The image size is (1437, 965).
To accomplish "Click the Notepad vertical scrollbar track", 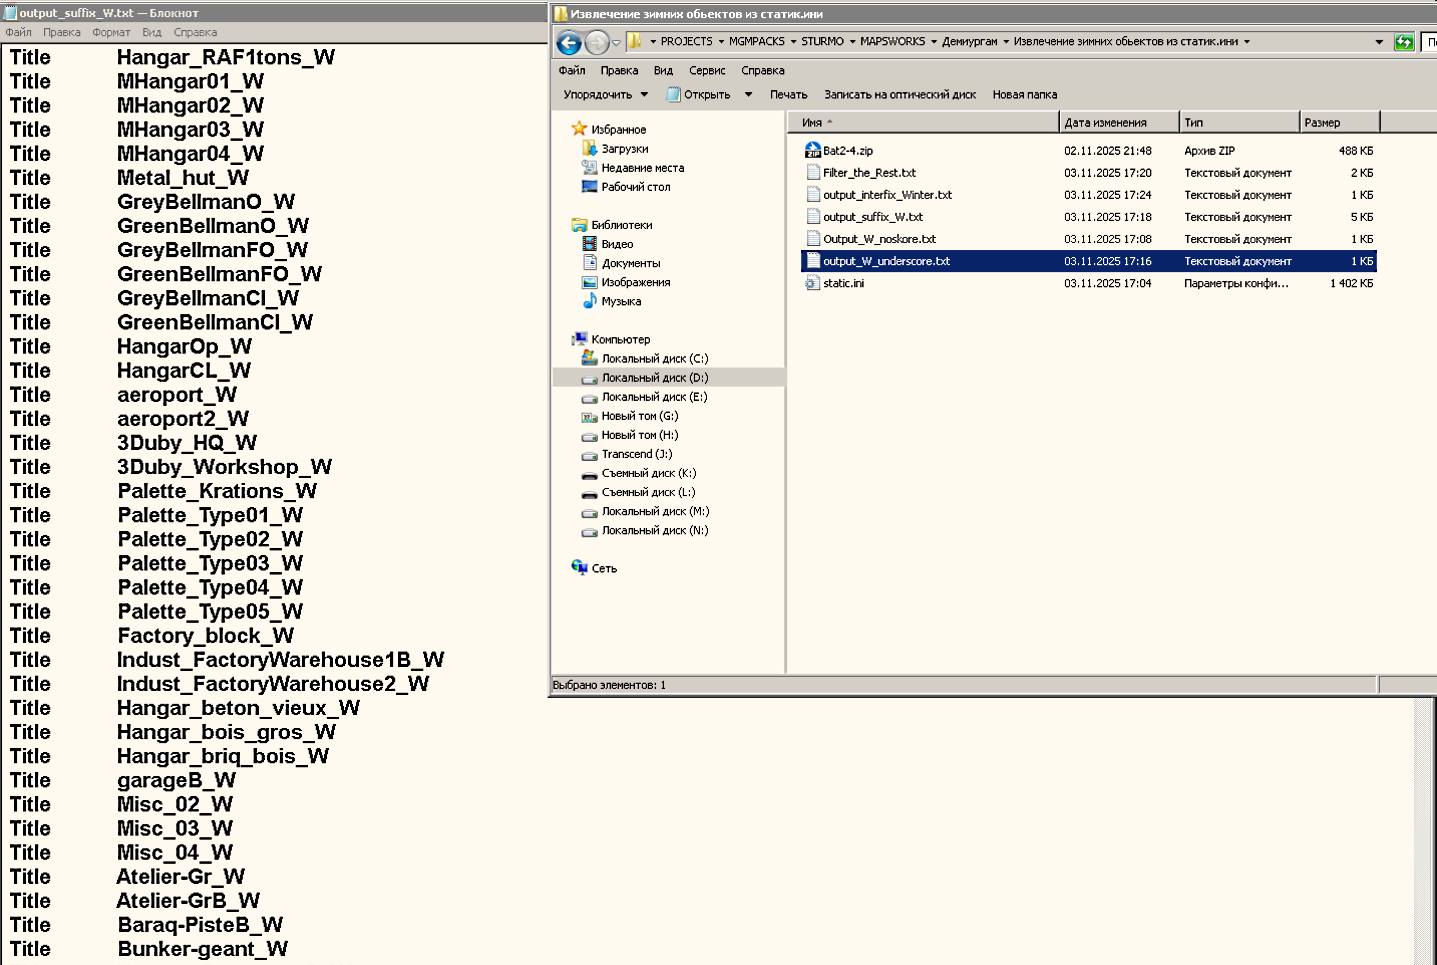I will tap(1424, 830).
